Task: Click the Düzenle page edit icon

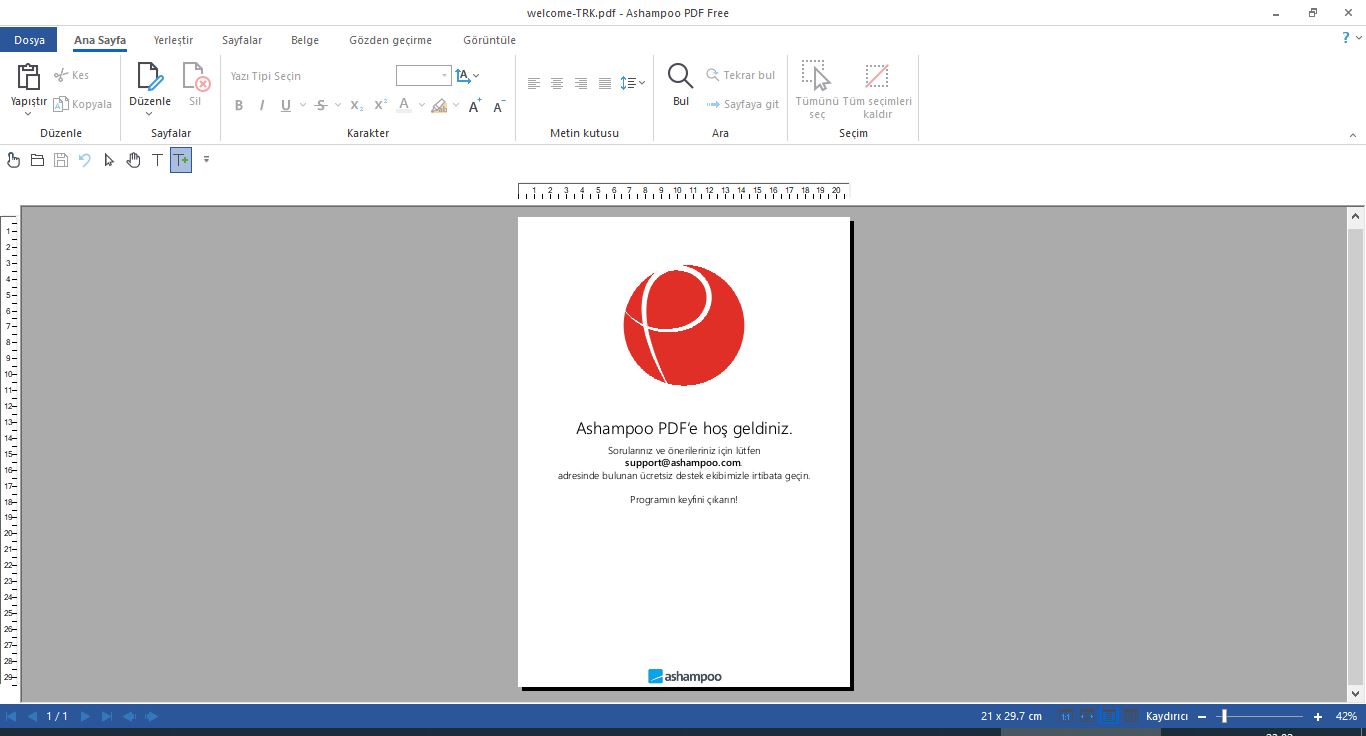Action: click(149, 76)
